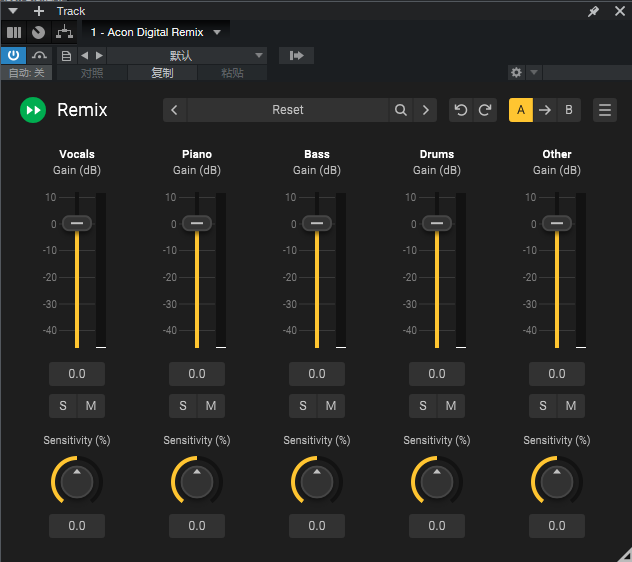Solo the Drums stem
Image resolution: width=632 pixels, height=562 pixels.
coord(423,406)
